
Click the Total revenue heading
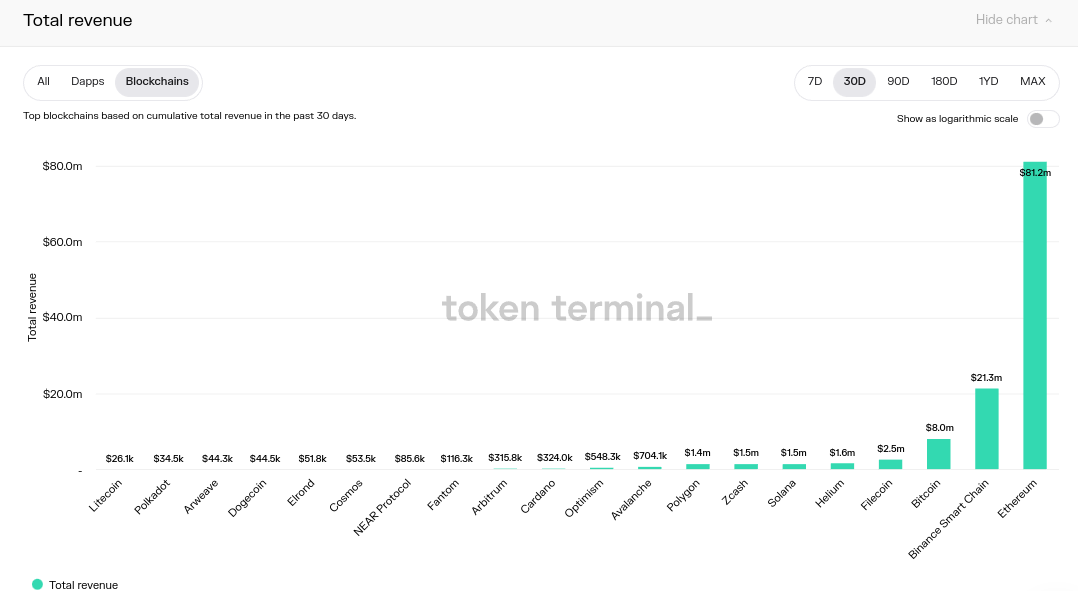(x=78, y=20)
